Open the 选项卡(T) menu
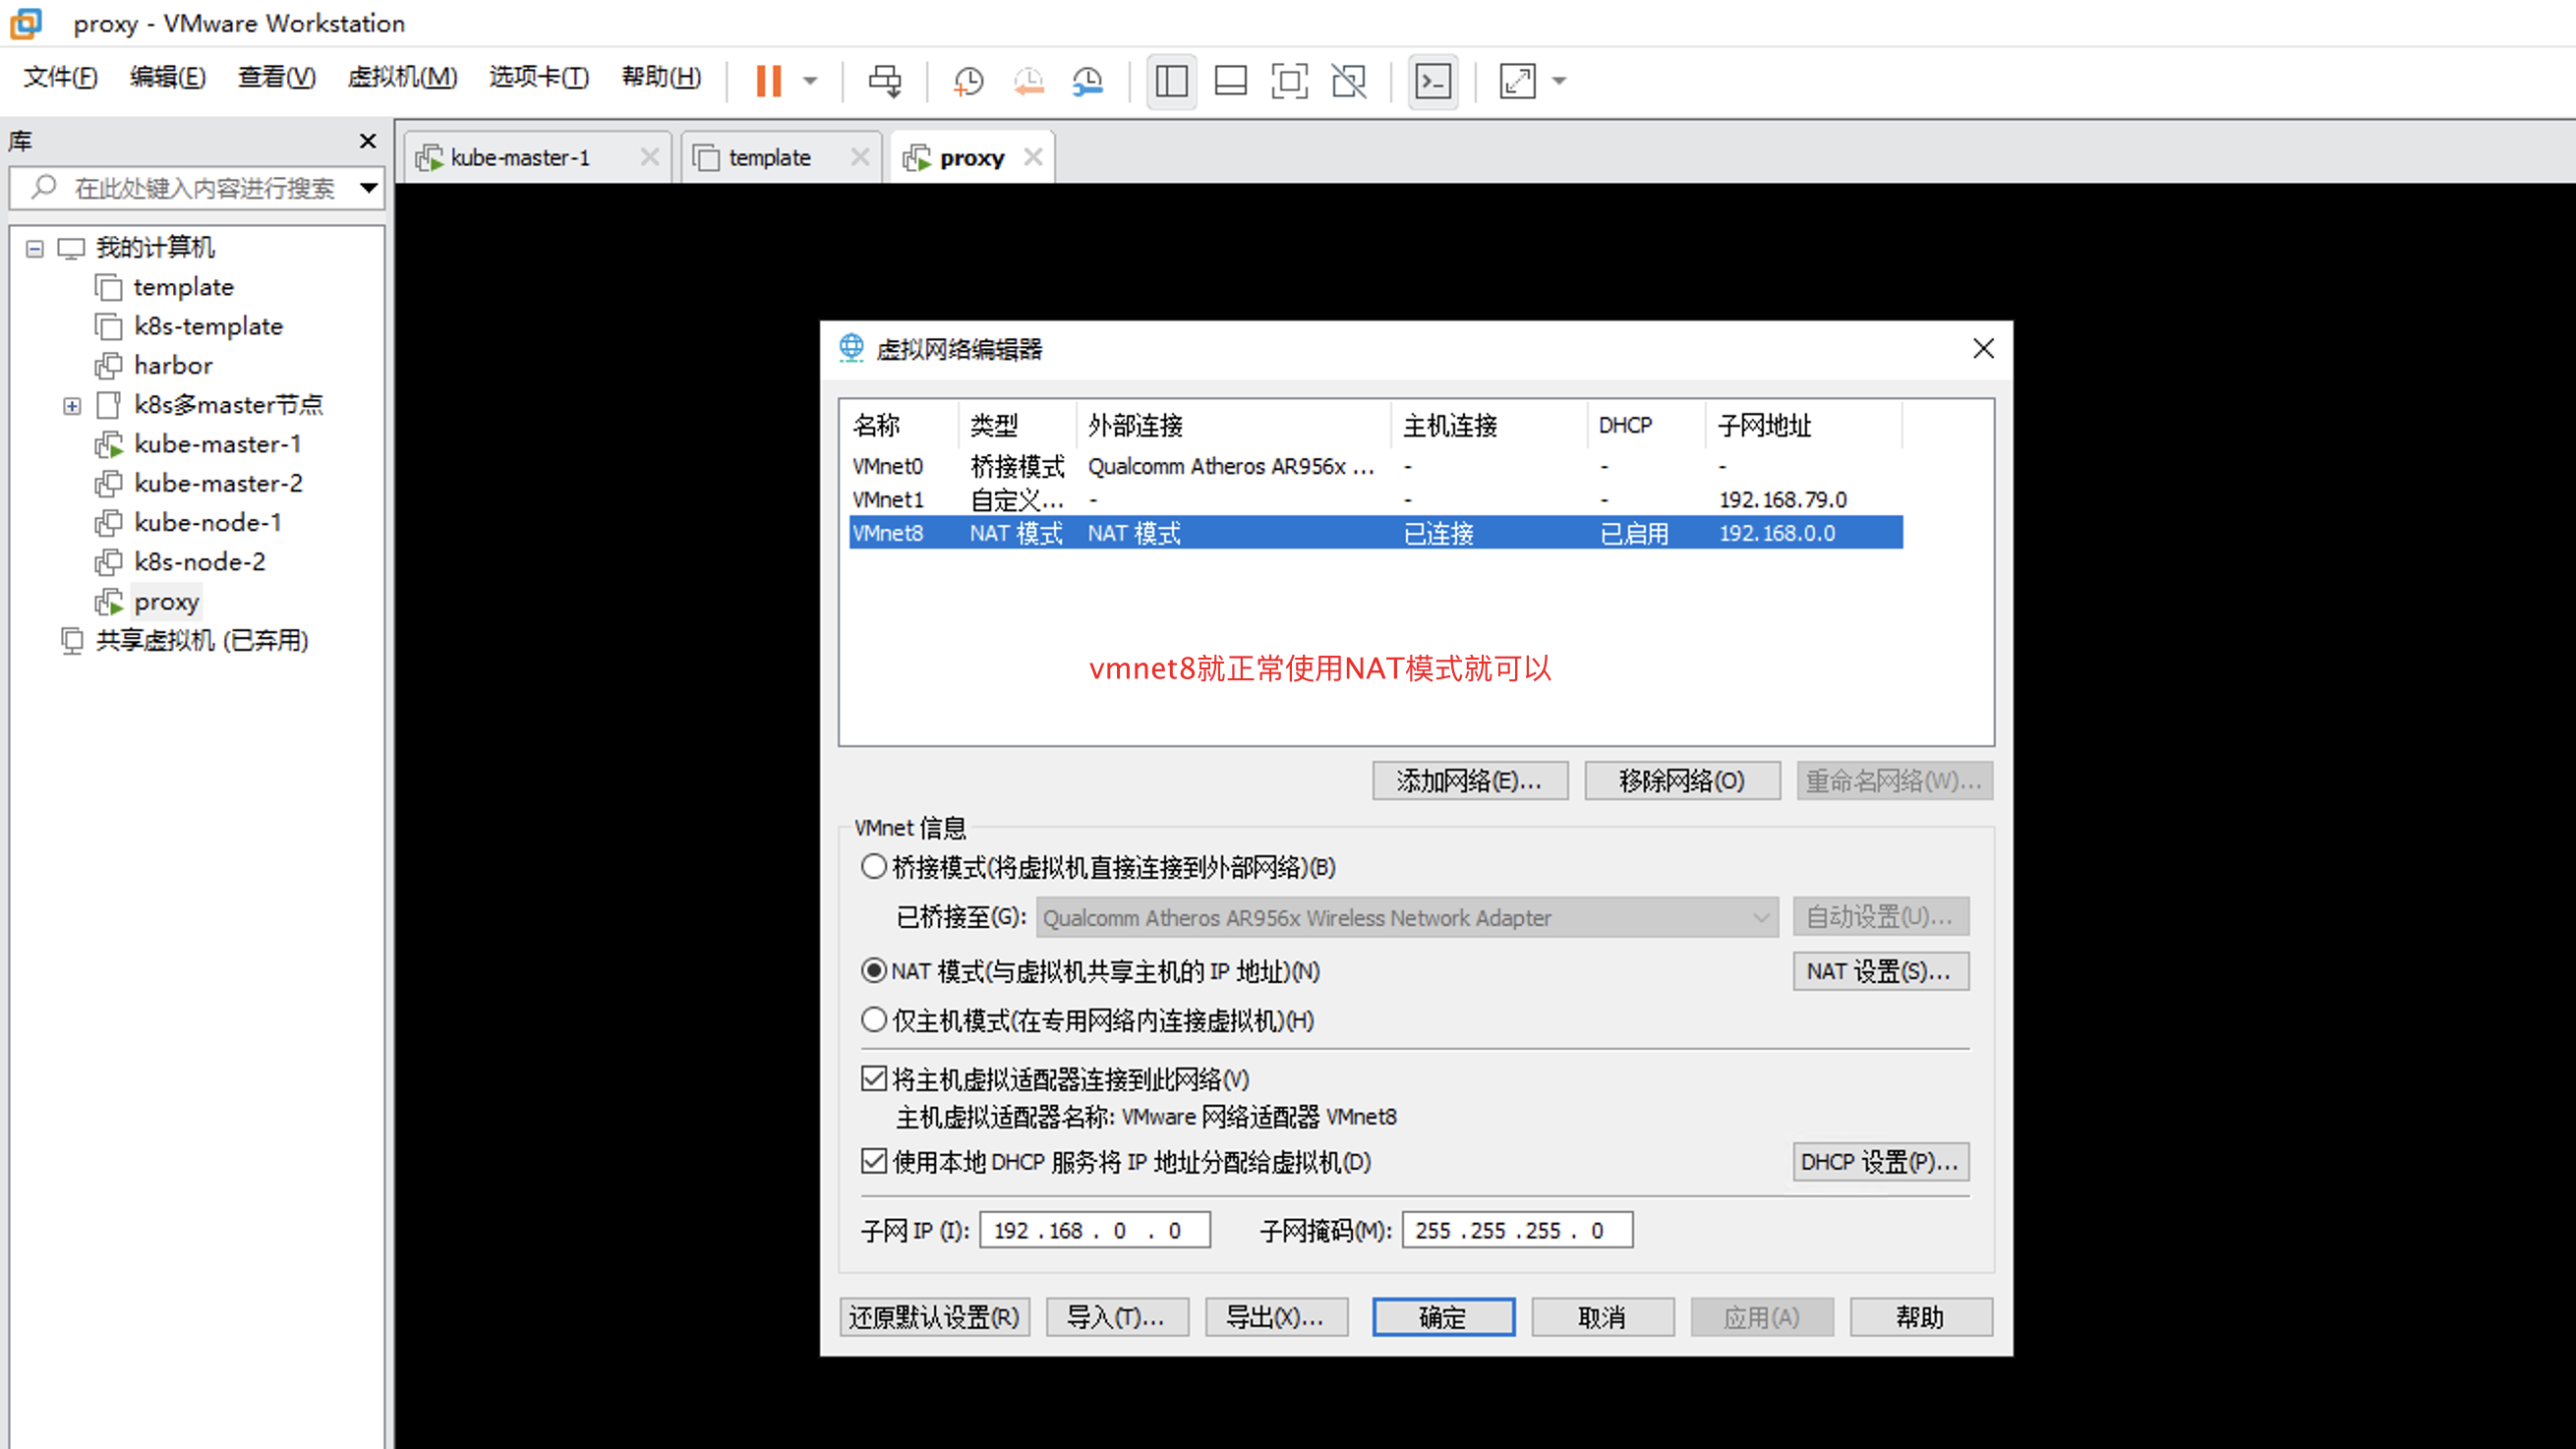Image resolution: width=2576 pixels, height=1449 pixels. coord(539,77)
